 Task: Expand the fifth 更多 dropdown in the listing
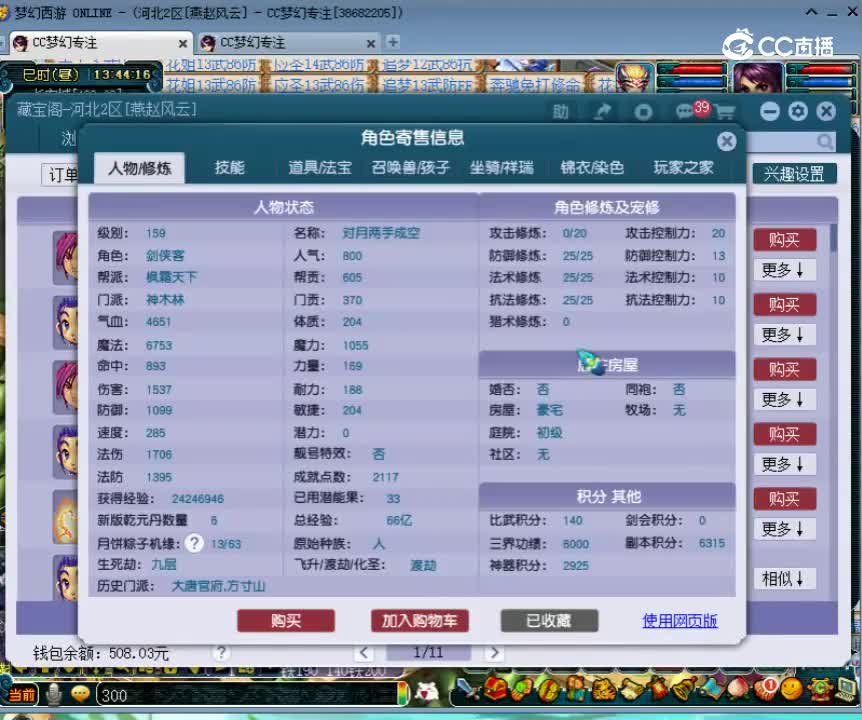pos(784,529)
